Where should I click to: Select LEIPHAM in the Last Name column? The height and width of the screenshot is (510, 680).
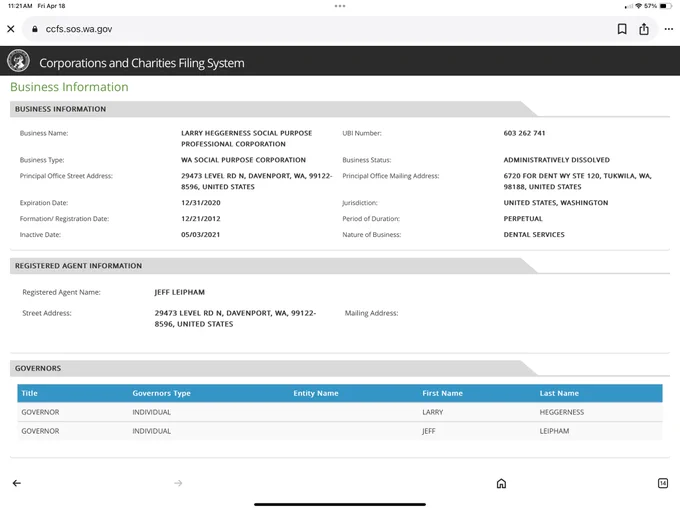(x=554, y=431)
